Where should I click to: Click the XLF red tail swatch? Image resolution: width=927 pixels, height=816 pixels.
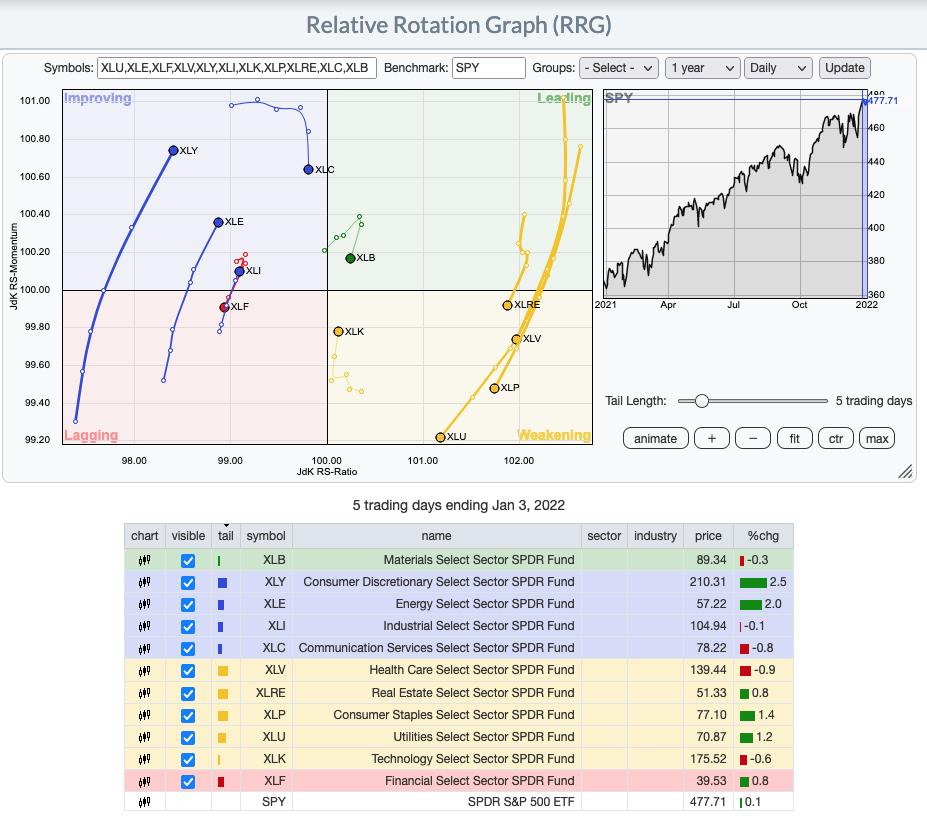tap(221, 782)
